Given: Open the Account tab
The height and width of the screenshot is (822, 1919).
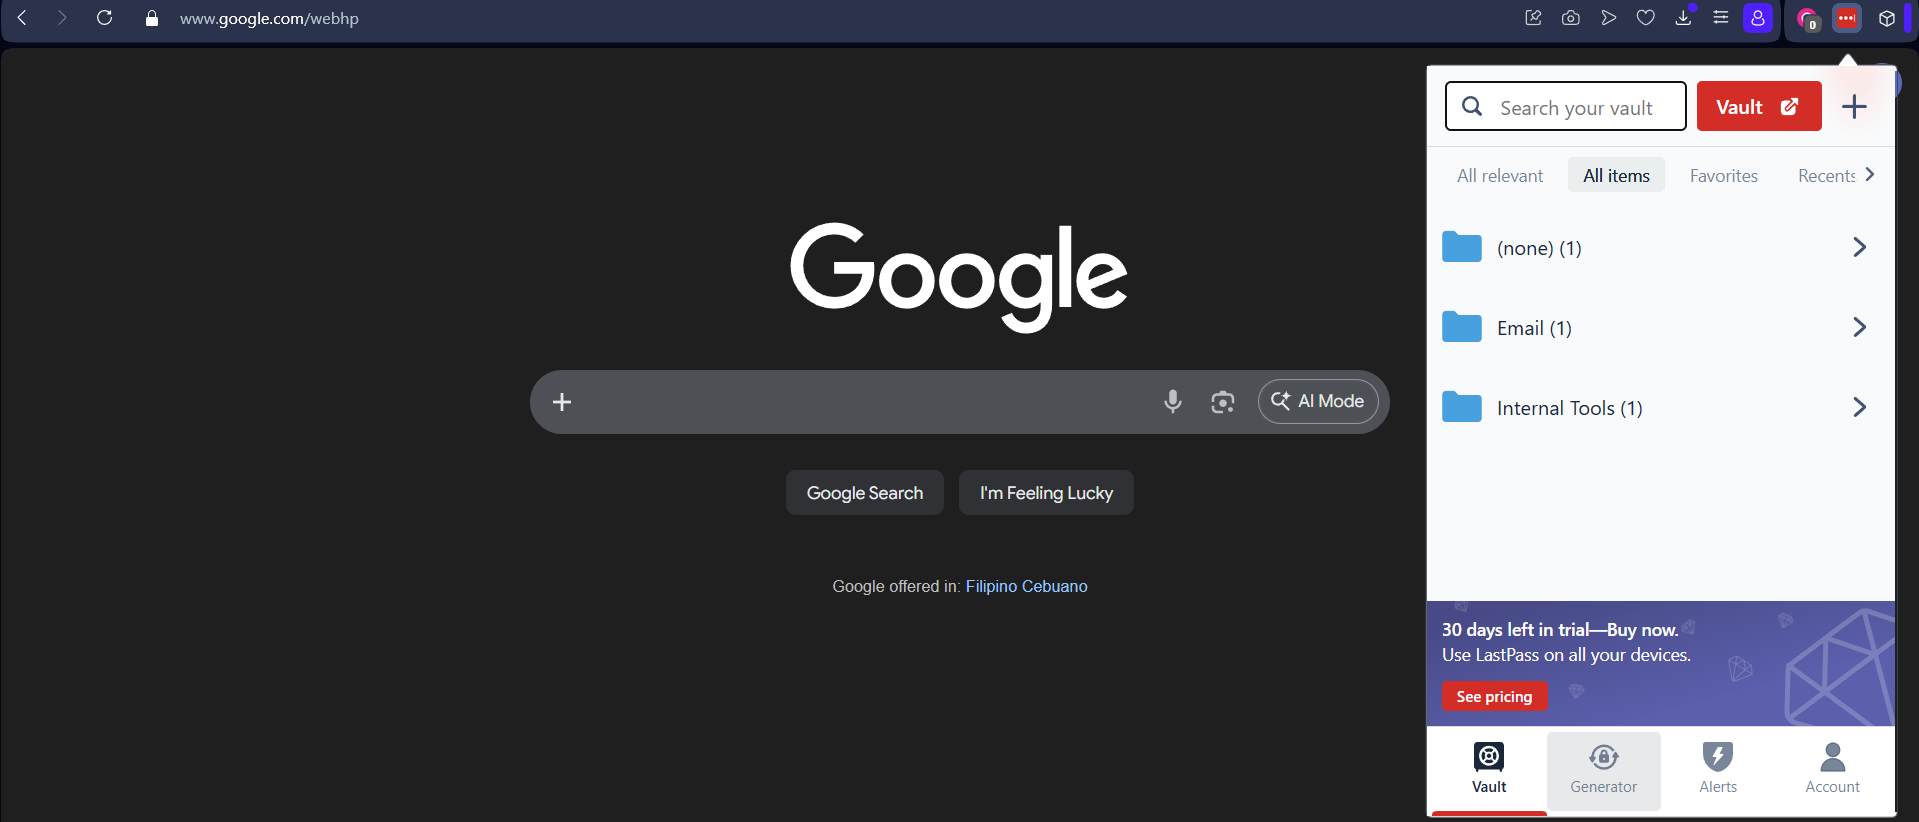Looking at the screenshot, I should tap(1833, 770).
